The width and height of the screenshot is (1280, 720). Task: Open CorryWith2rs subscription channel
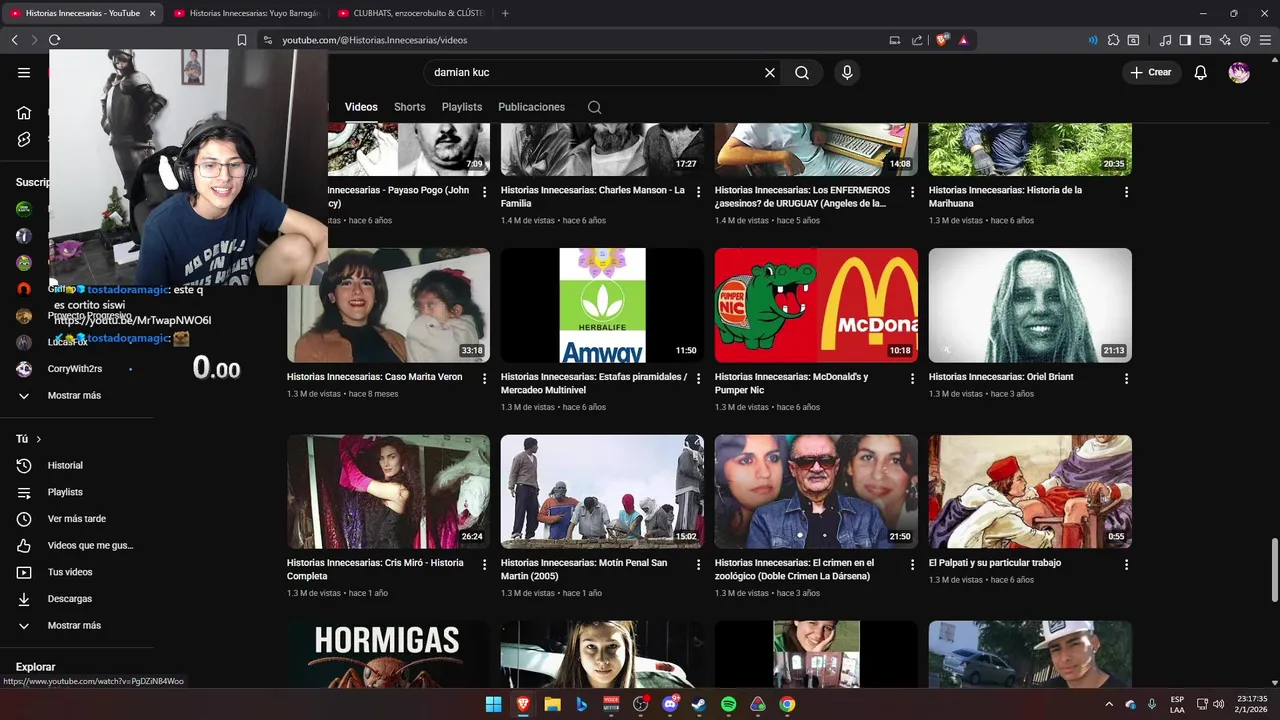pos(75,369)
